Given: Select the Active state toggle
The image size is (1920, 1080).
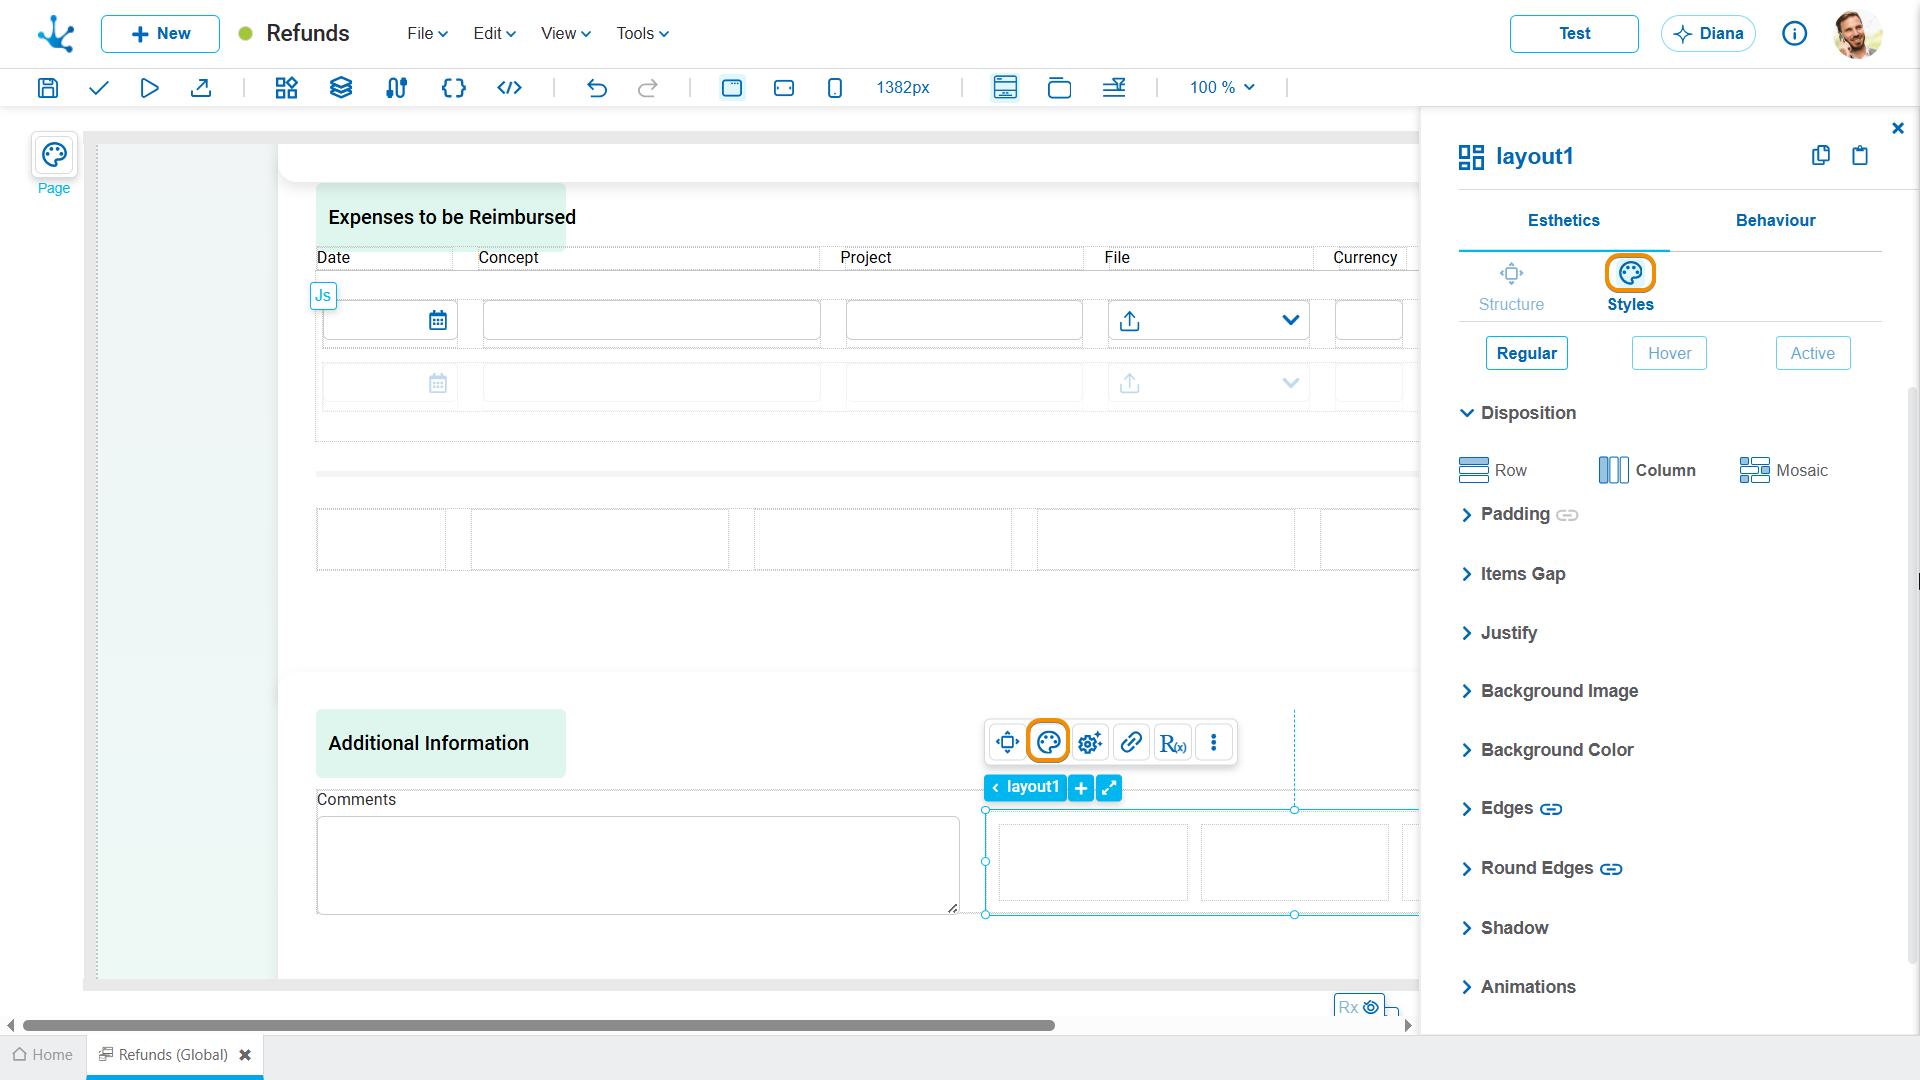Looking at the screenshot, I should click(x=1812, y=353).
